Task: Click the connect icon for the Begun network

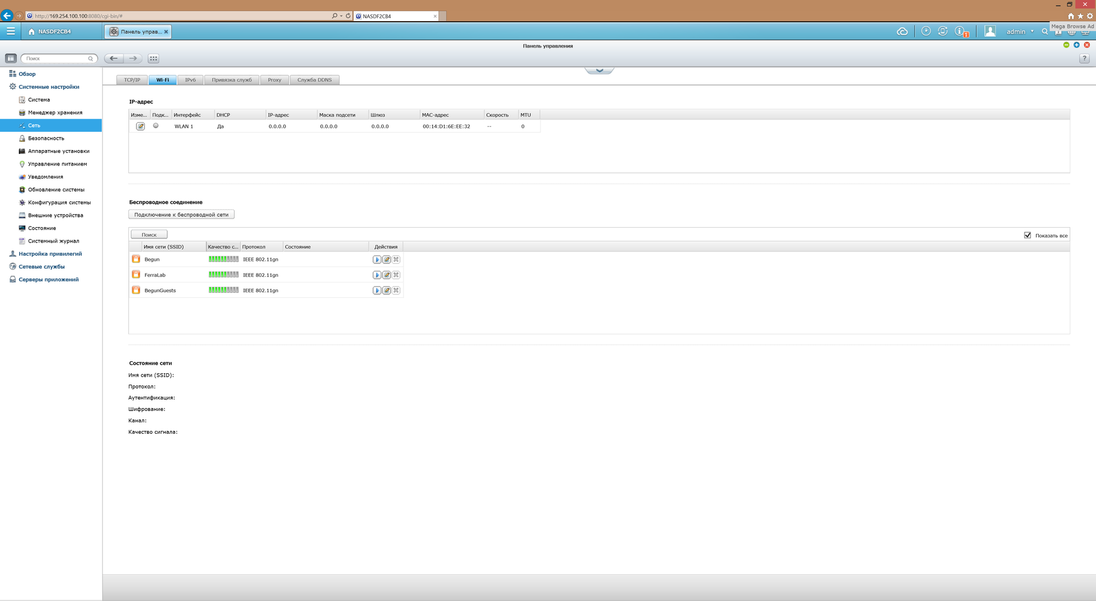Action: pyautogui.click(x=377, y=260)
